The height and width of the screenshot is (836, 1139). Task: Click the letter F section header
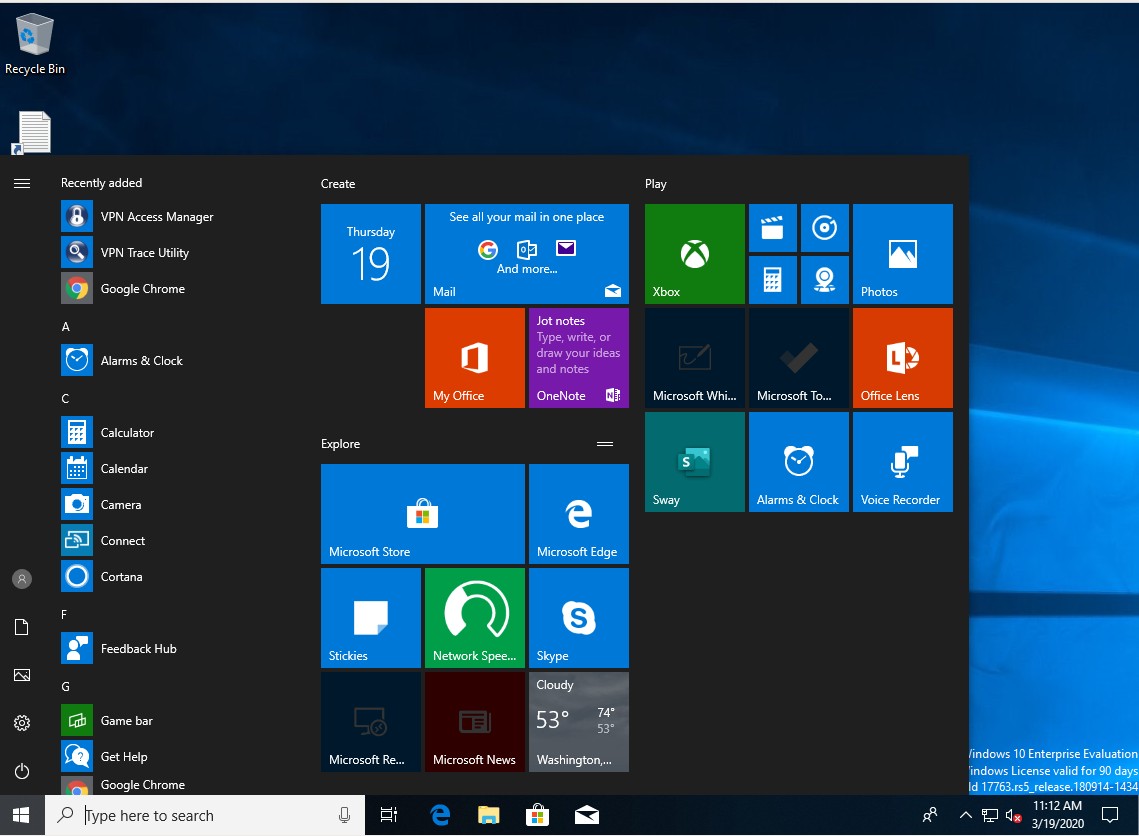64,614
